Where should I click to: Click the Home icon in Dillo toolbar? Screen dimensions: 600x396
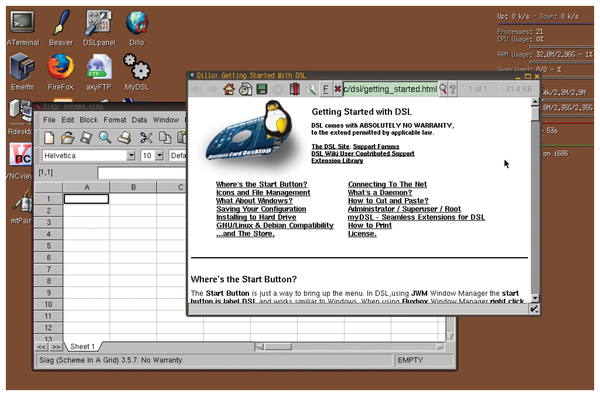pyautogui.click(x=229, y=89)
